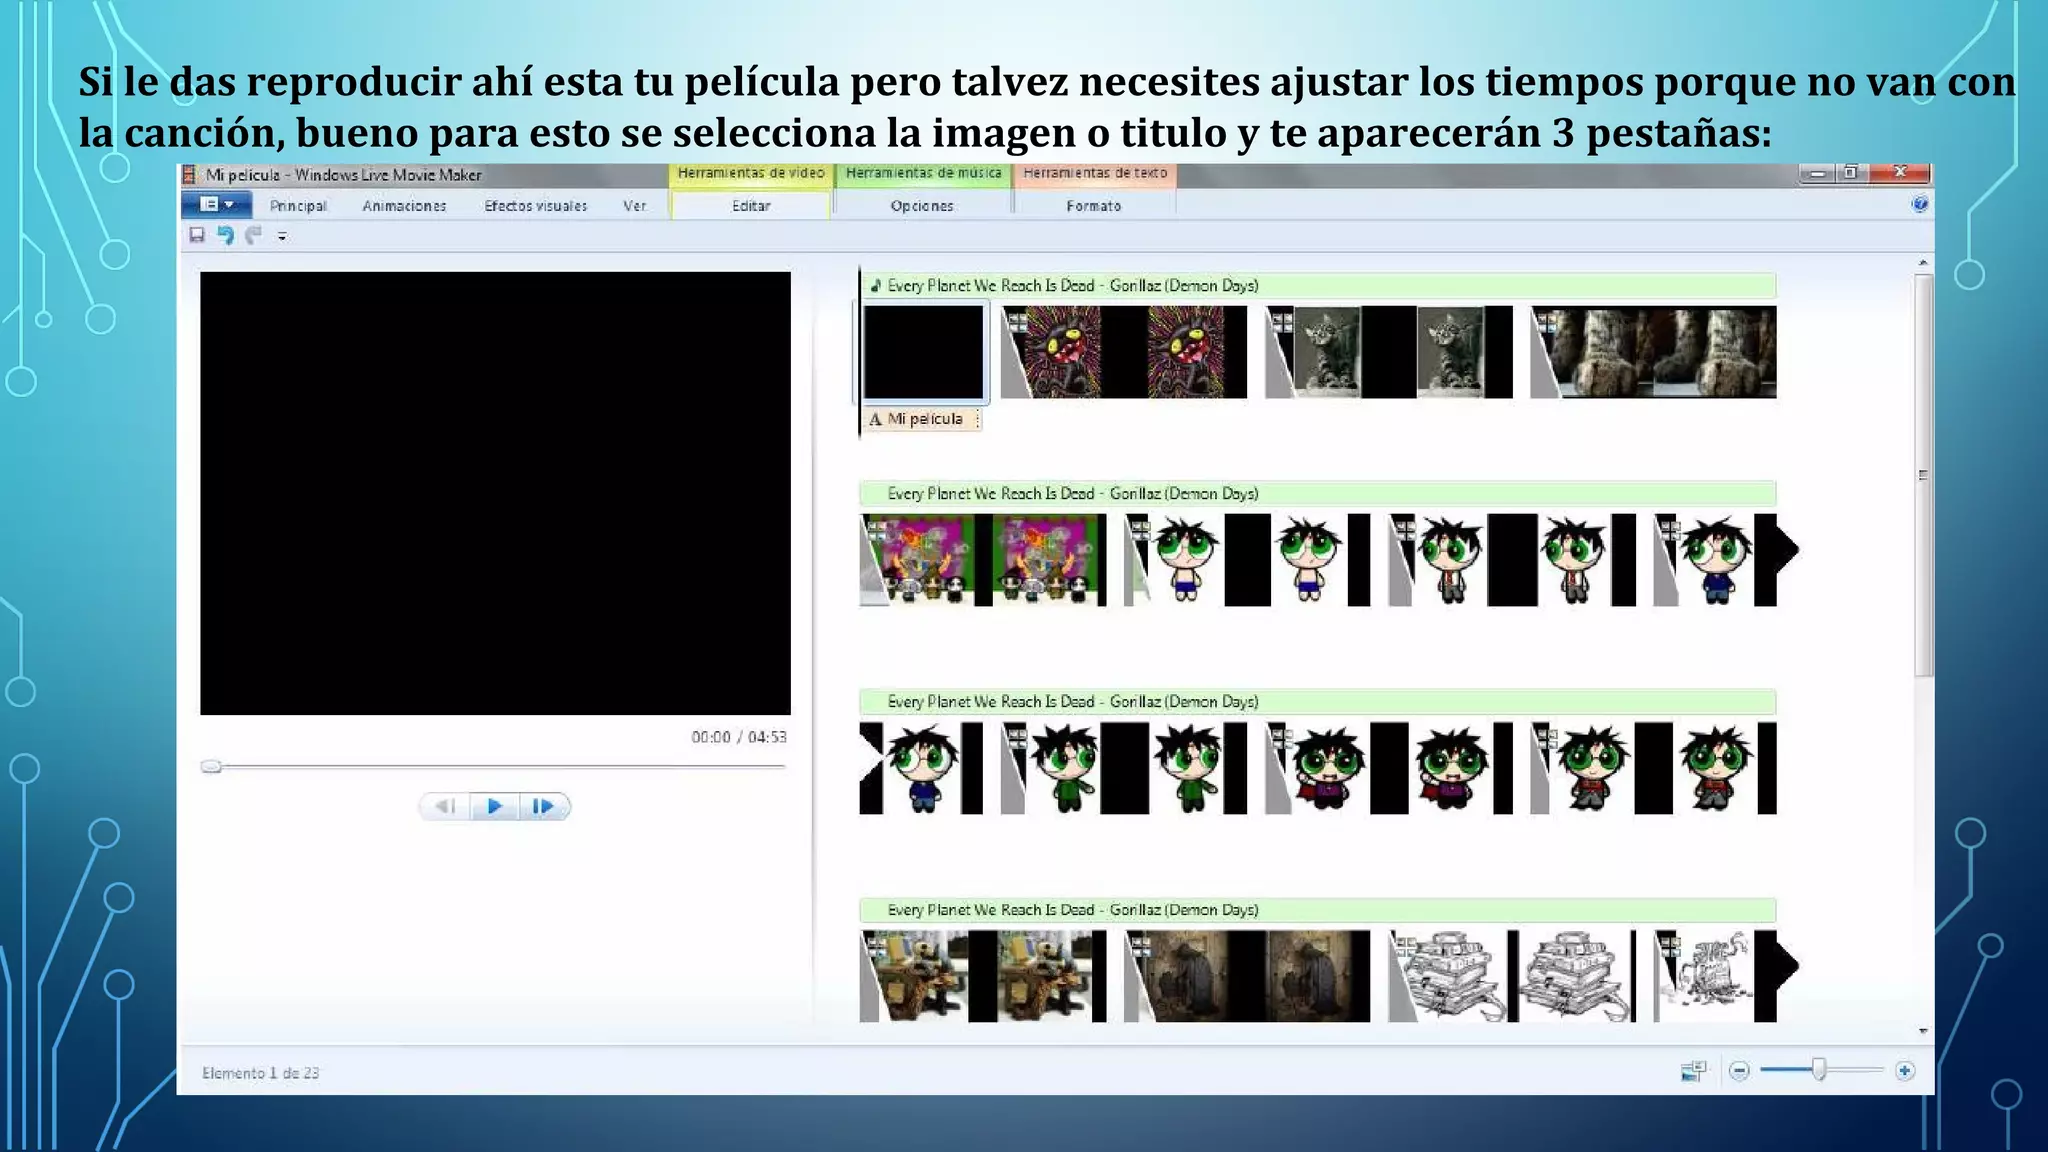Select the black title clip thumbnail
Image resolution: width=2048 pixels, height=1152 pixels.
(923, 352)
